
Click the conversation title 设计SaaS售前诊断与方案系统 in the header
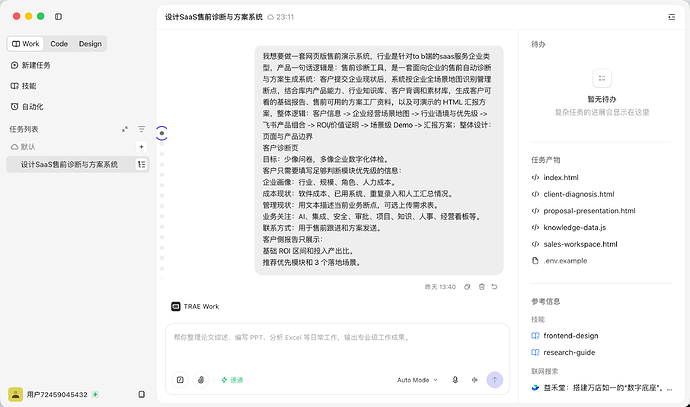(214, 17)
